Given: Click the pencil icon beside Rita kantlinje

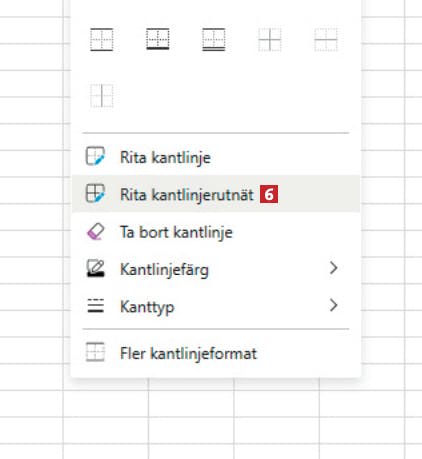Looking at the screenshot, I should point(95,156).
